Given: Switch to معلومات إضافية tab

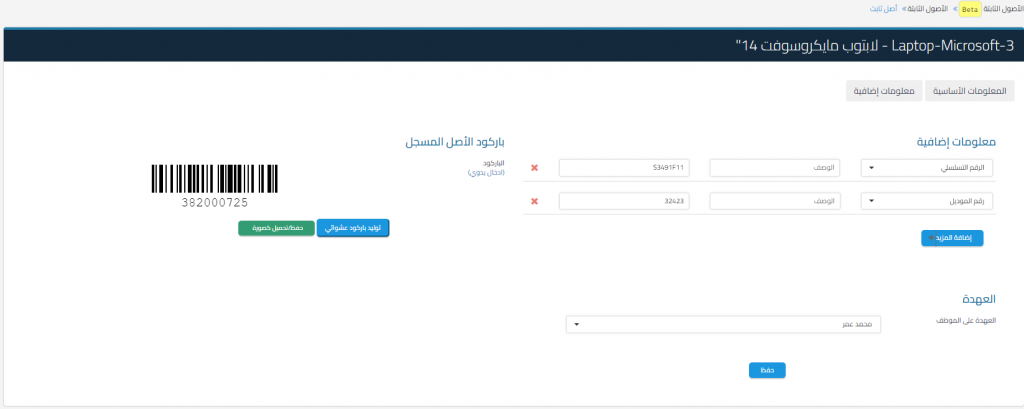Looking at the screenshot, I should pos(884,91).
